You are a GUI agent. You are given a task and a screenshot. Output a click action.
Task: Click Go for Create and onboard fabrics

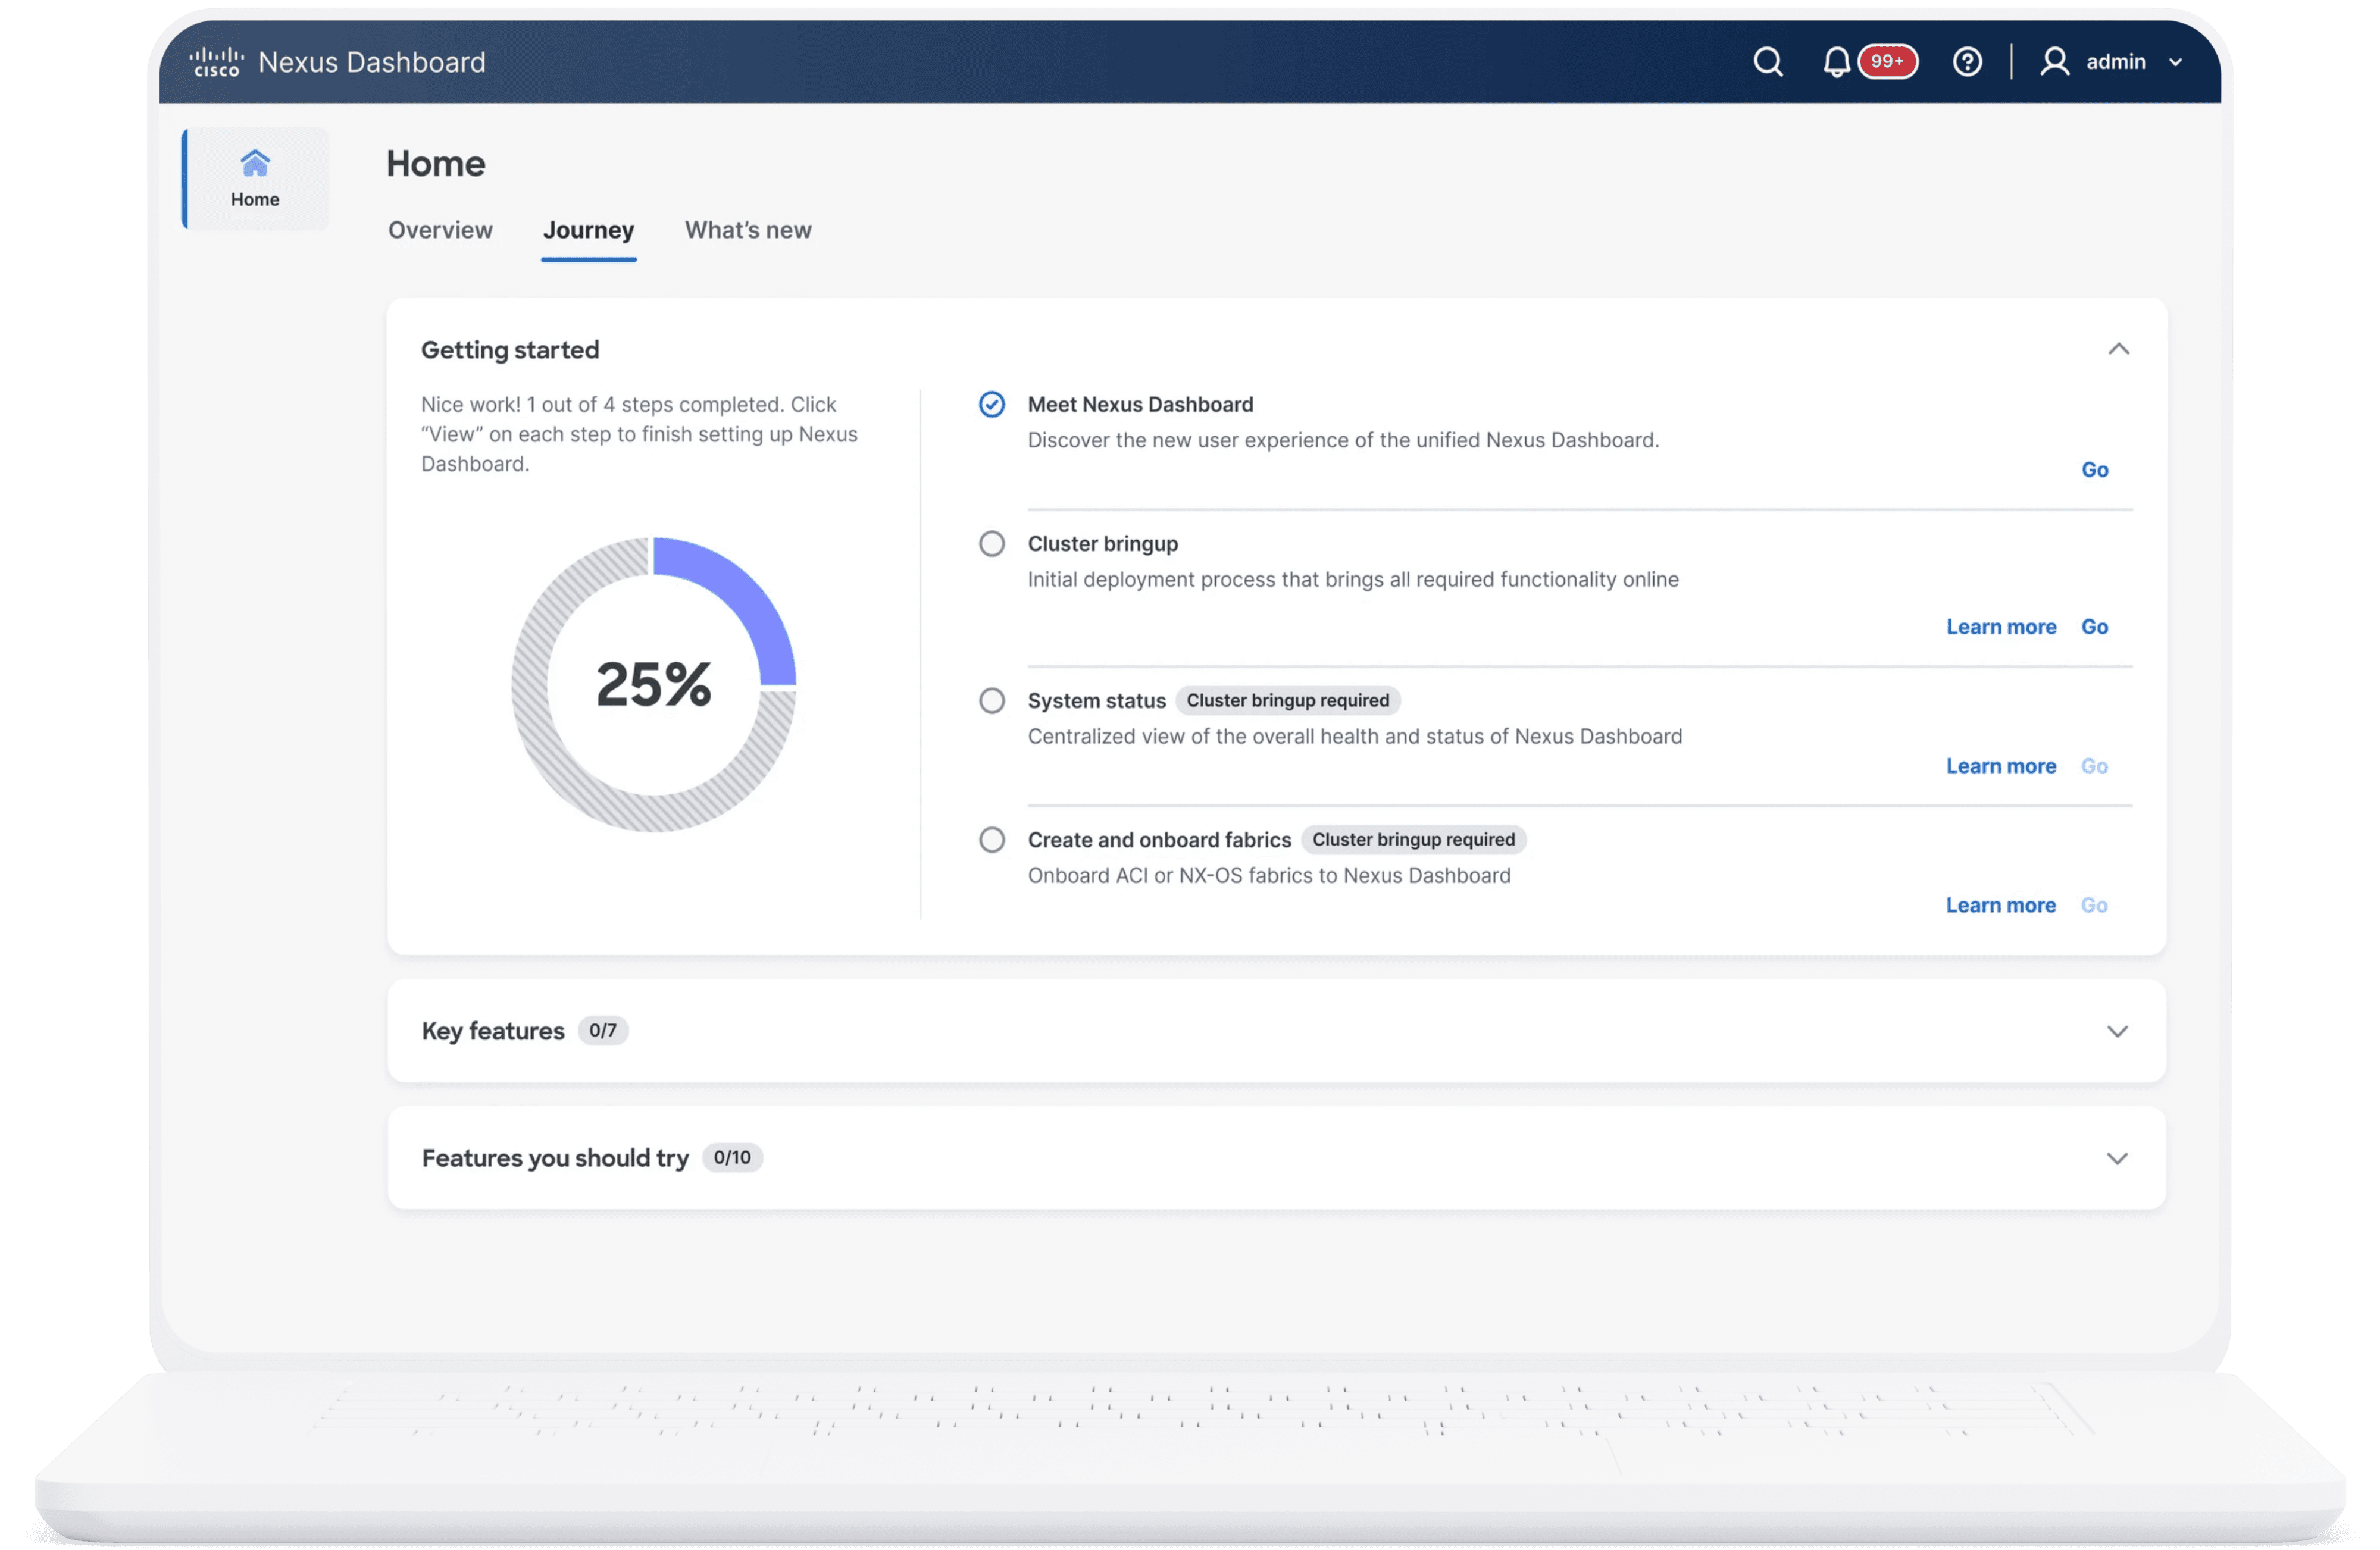[x=2094, y=905]
